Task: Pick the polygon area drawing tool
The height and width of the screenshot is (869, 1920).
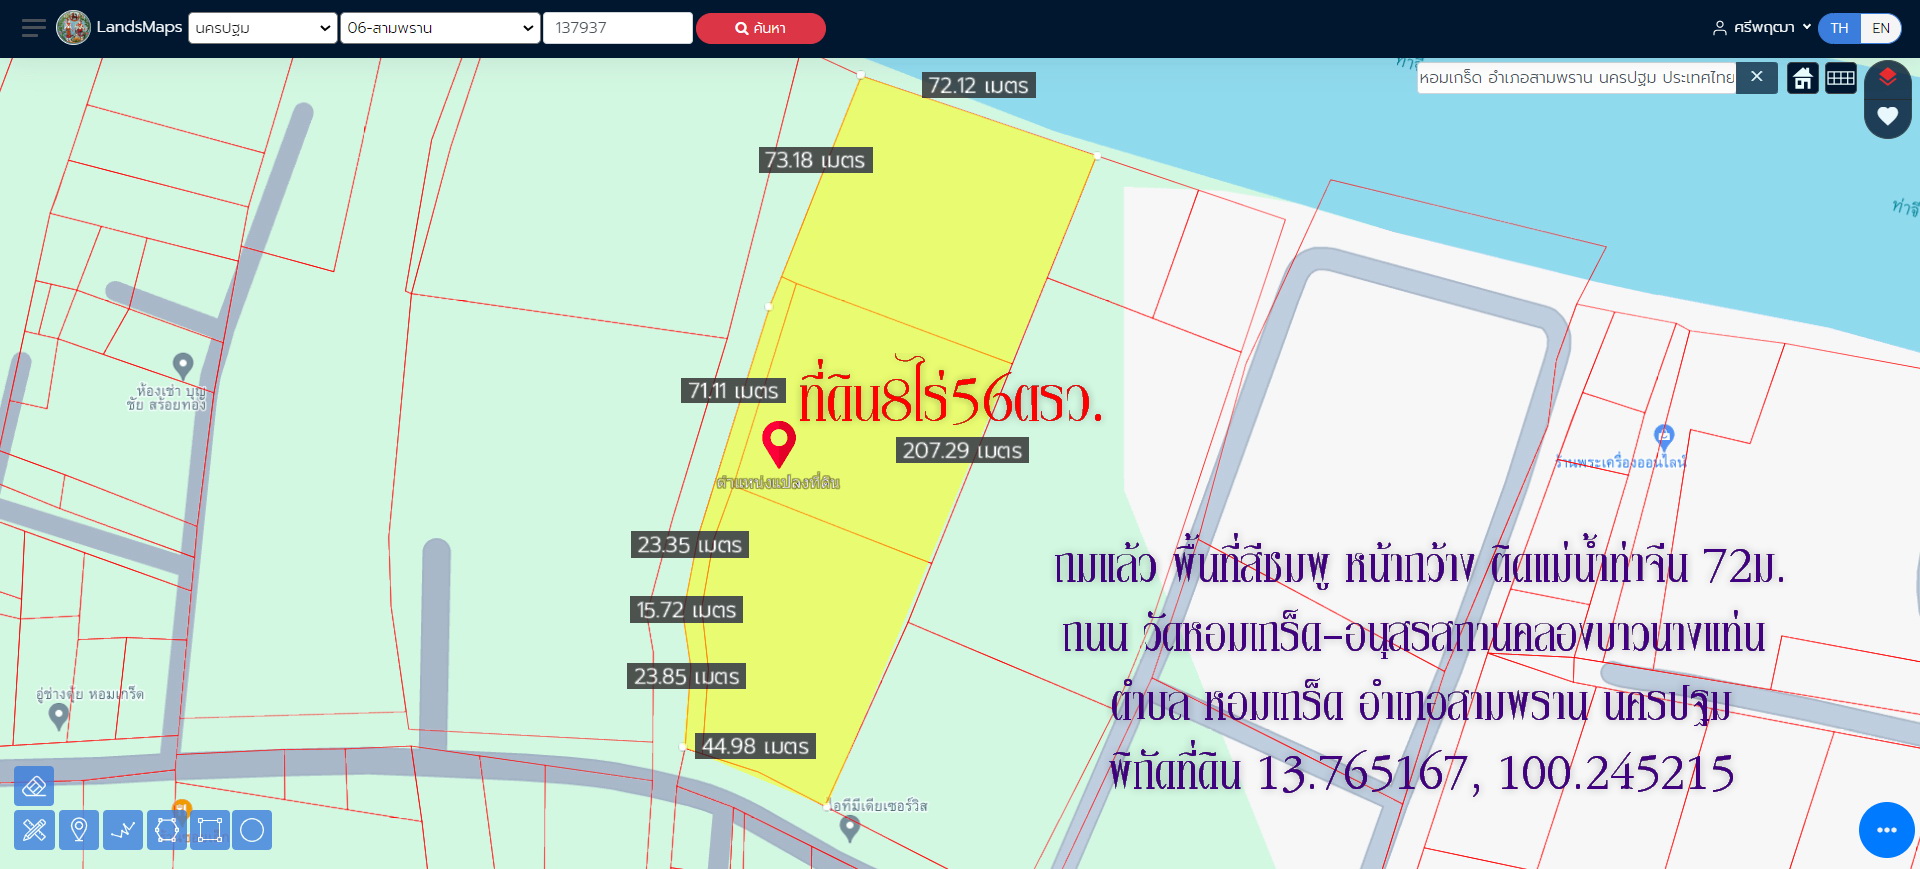Action: tap(167, 830)
